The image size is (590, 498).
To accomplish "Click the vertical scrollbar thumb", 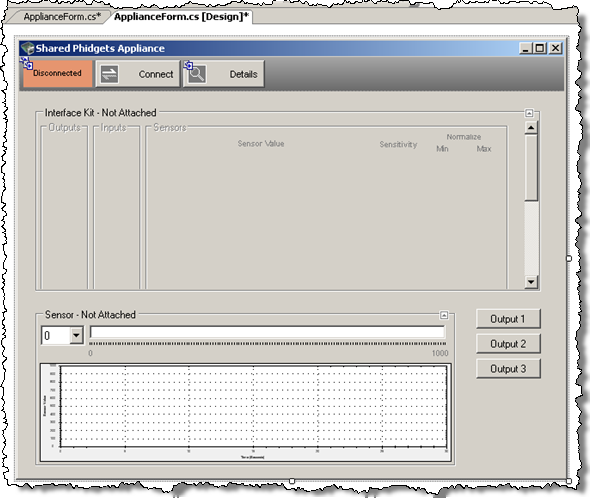I will tap(531, 168).
